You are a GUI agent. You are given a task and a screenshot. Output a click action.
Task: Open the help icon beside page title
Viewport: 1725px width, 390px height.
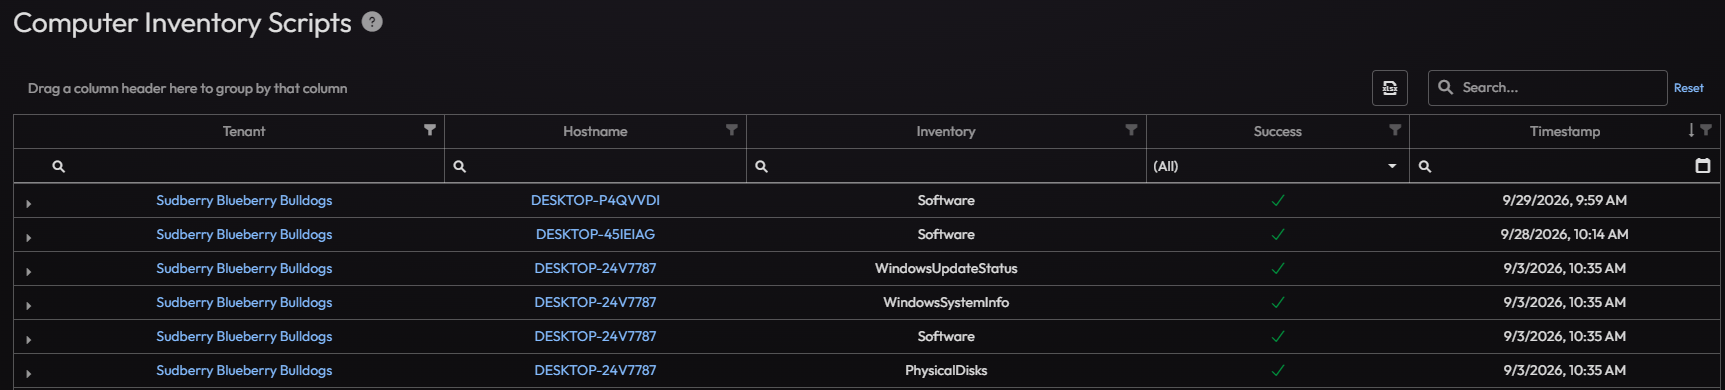[372, 22]
